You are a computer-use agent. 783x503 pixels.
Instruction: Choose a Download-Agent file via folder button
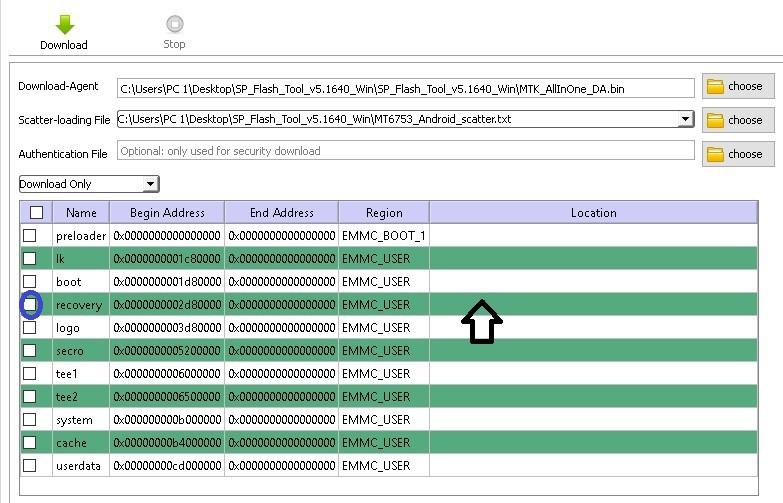coord(737,87)
